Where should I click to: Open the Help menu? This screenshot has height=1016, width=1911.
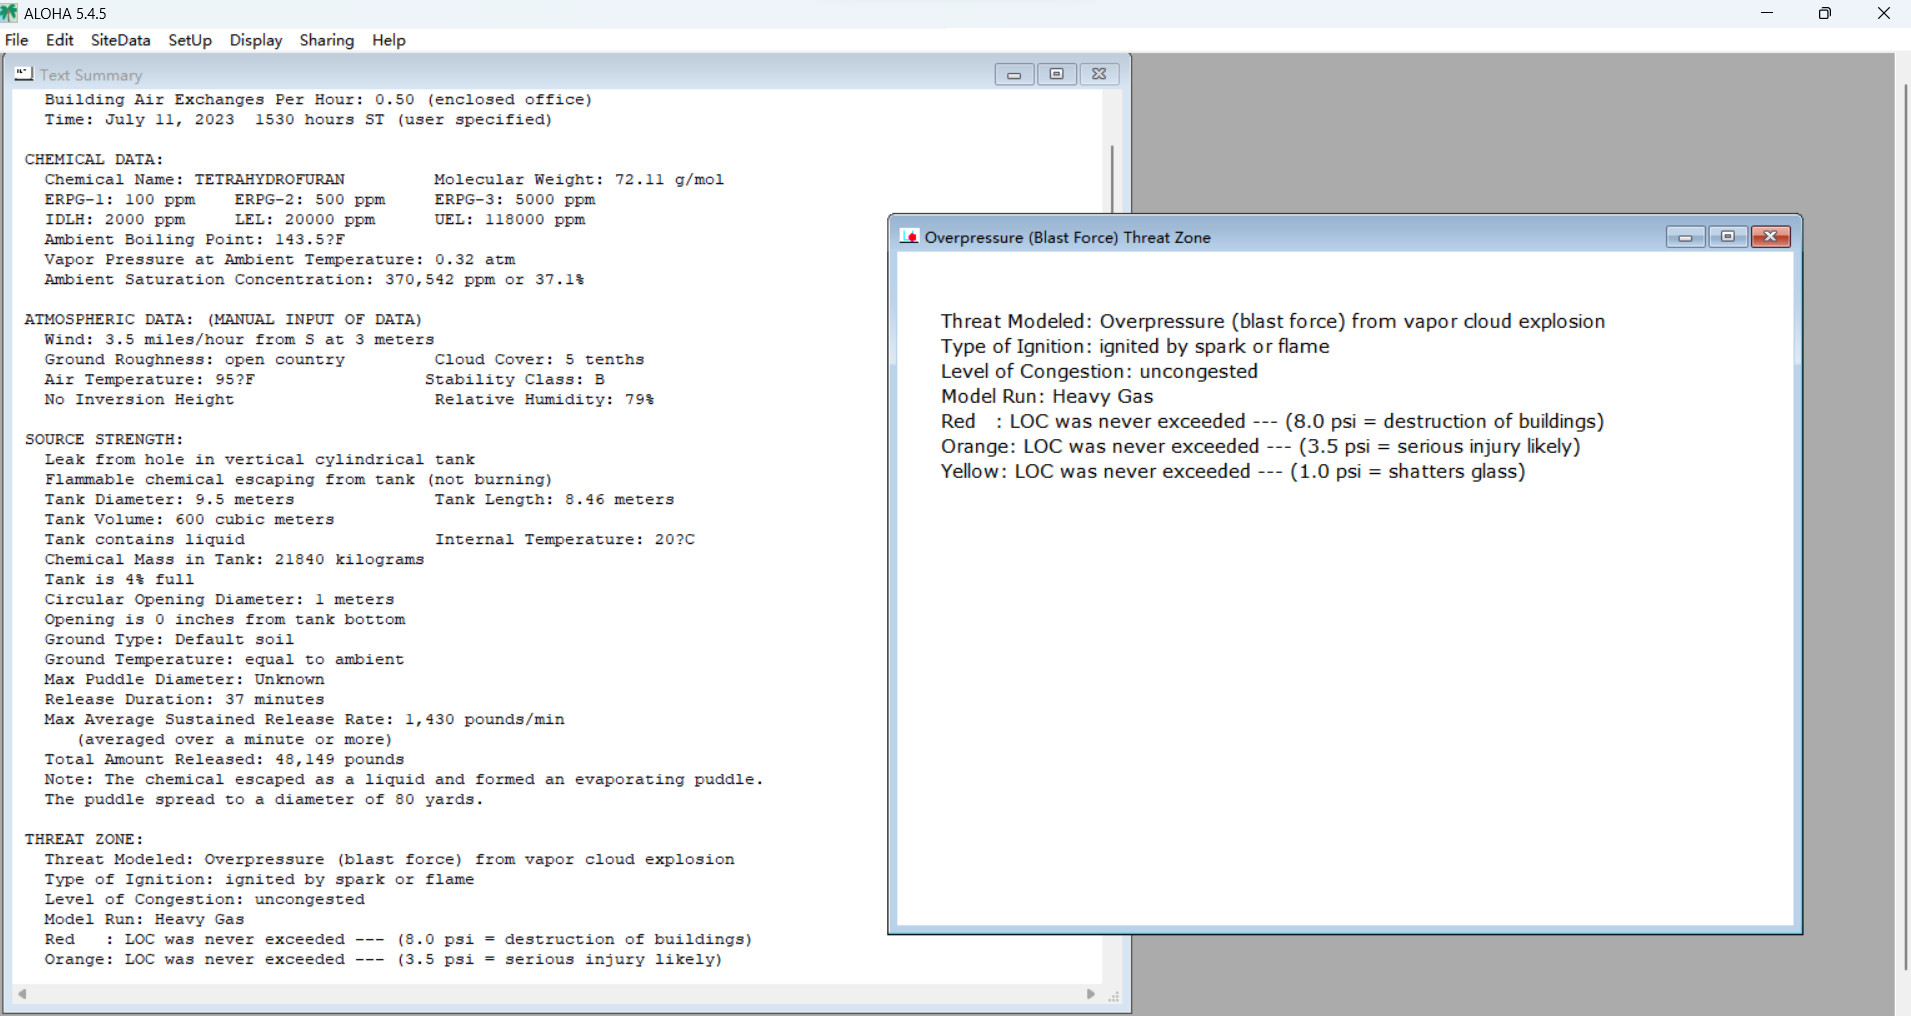(389, 40)
